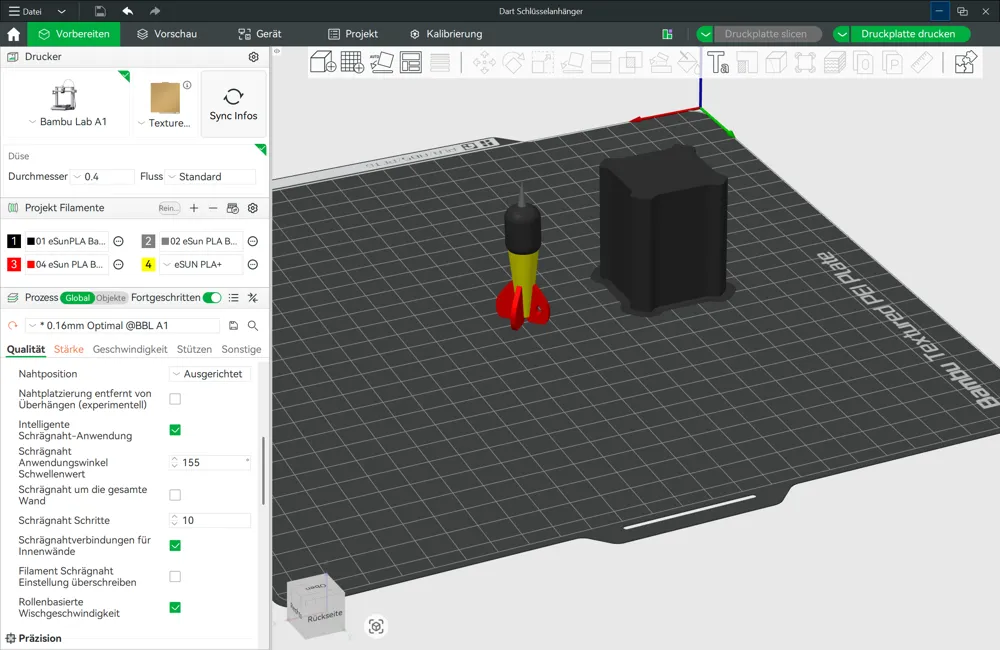Uncheck Rollenbasierte Wischgeschwindigkeit
Image resolution: width=1000 pixels, height=650 pixels.
[175, 607]
